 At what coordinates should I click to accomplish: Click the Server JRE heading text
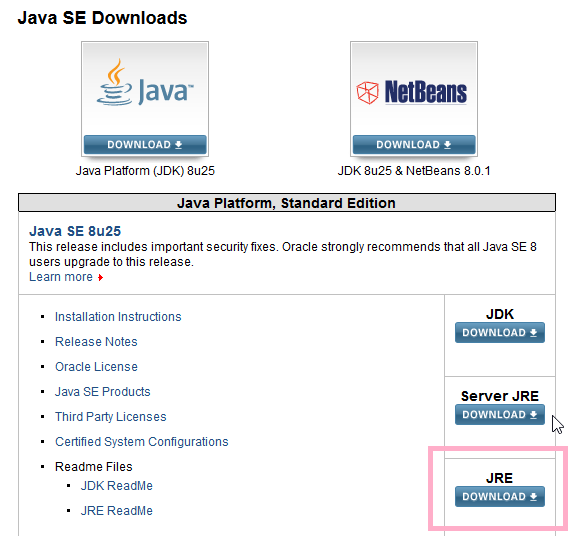pos(500,396)
